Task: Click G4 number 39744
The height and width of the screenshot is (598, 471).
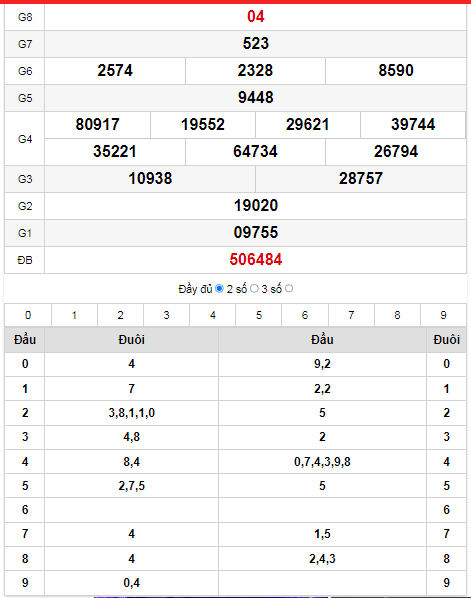Action: (x=413, y=125)
